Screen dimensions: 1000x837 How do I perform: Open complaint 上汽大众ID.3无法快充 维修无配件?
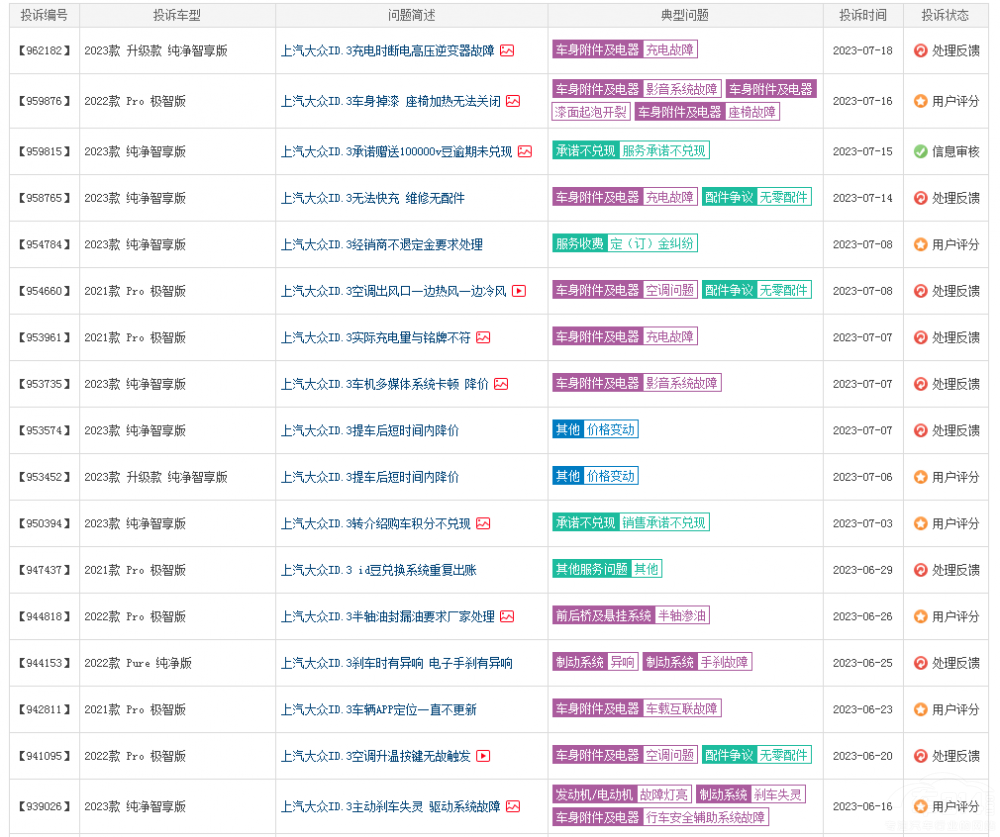pyautogui.click(x=372, y=198)
